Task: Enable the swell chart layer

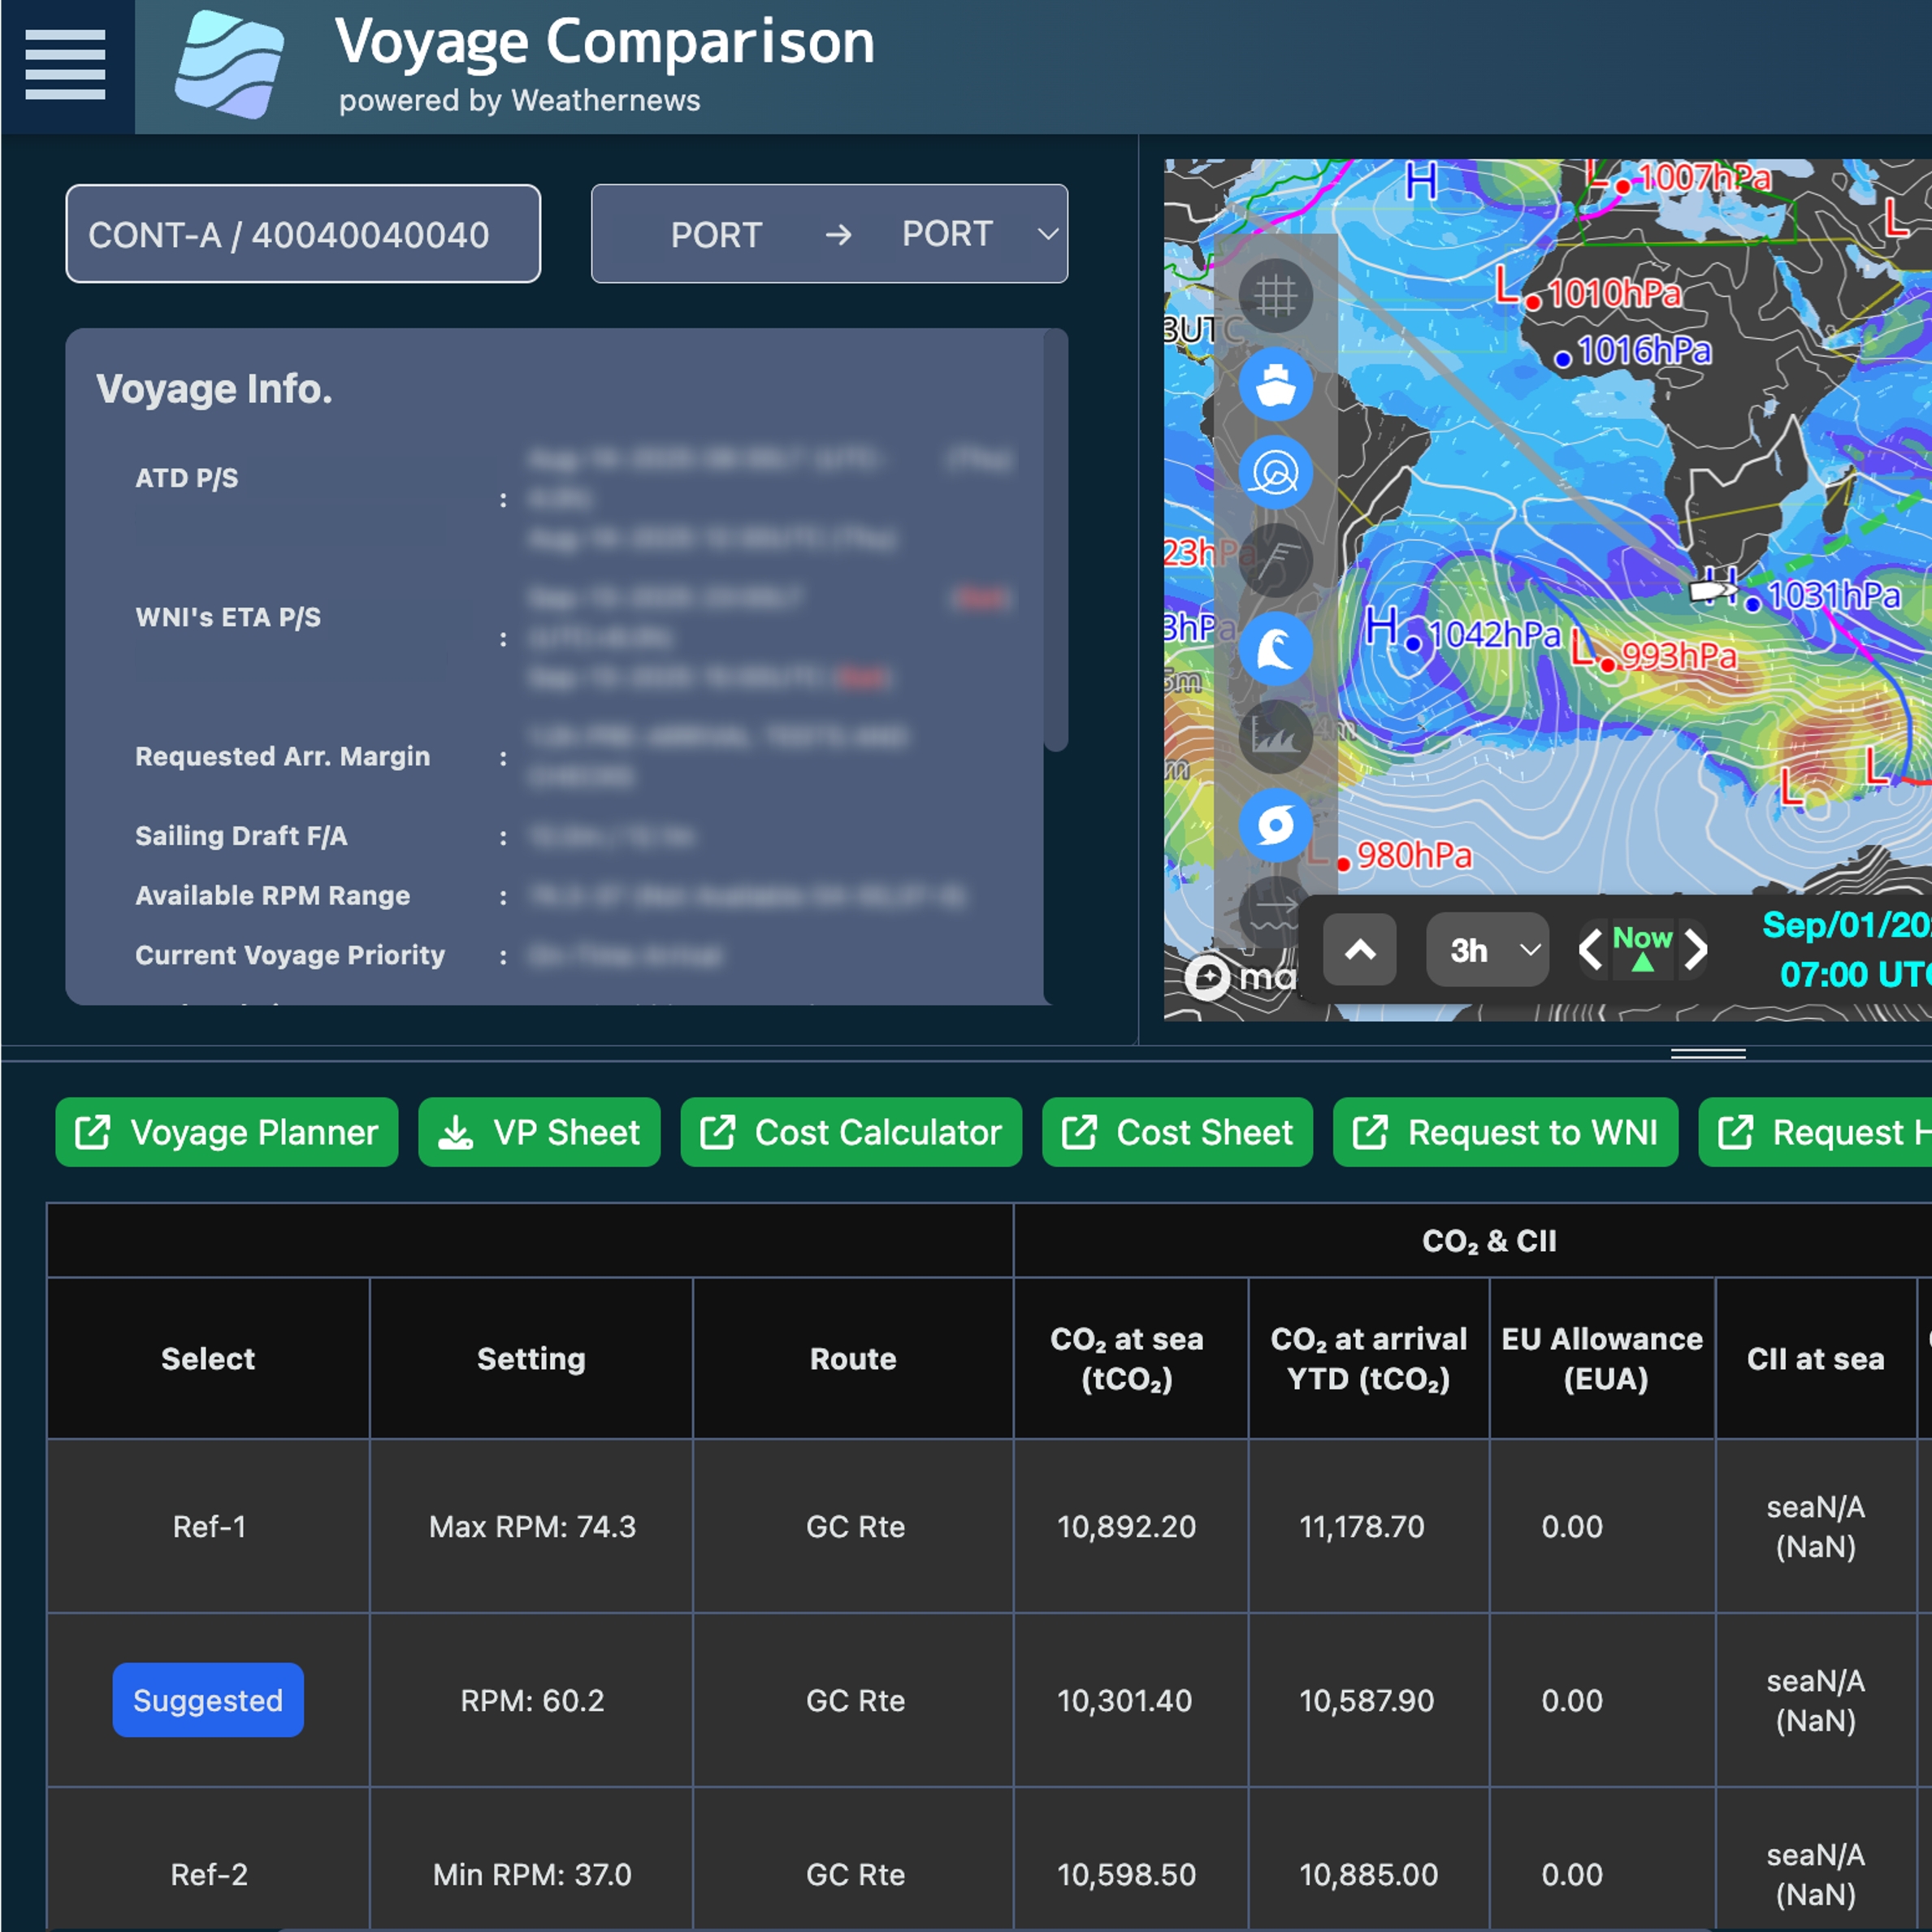Action: [x=1275, y=737]
